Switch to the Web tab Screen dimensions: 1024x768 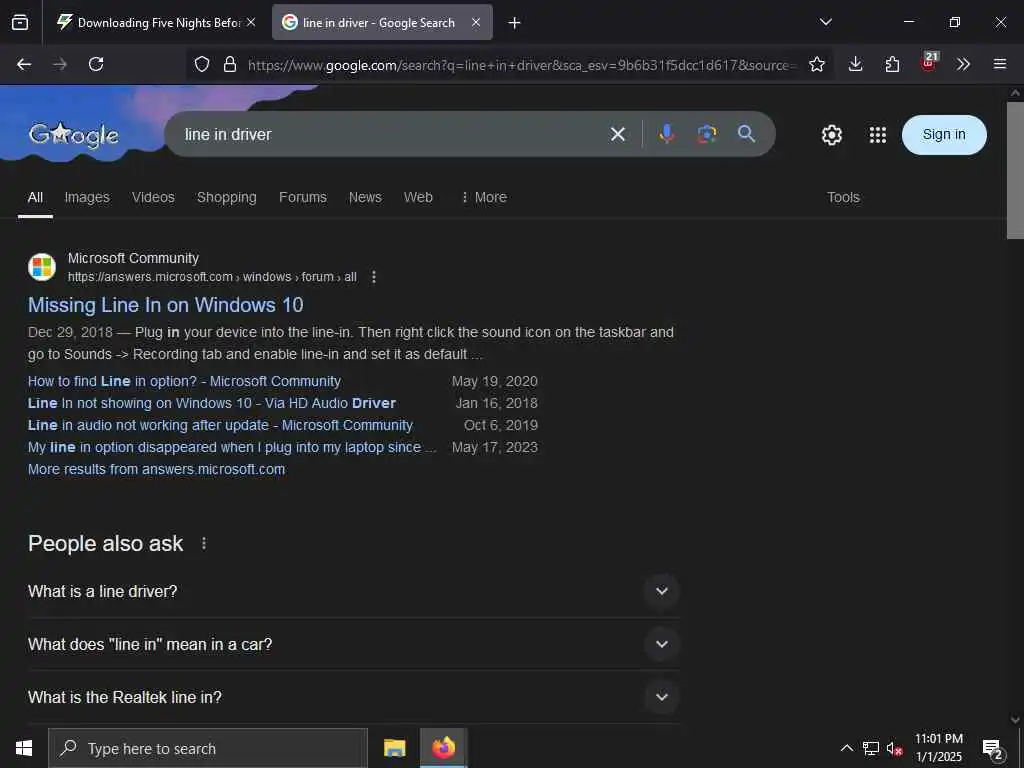click(418, 197)
